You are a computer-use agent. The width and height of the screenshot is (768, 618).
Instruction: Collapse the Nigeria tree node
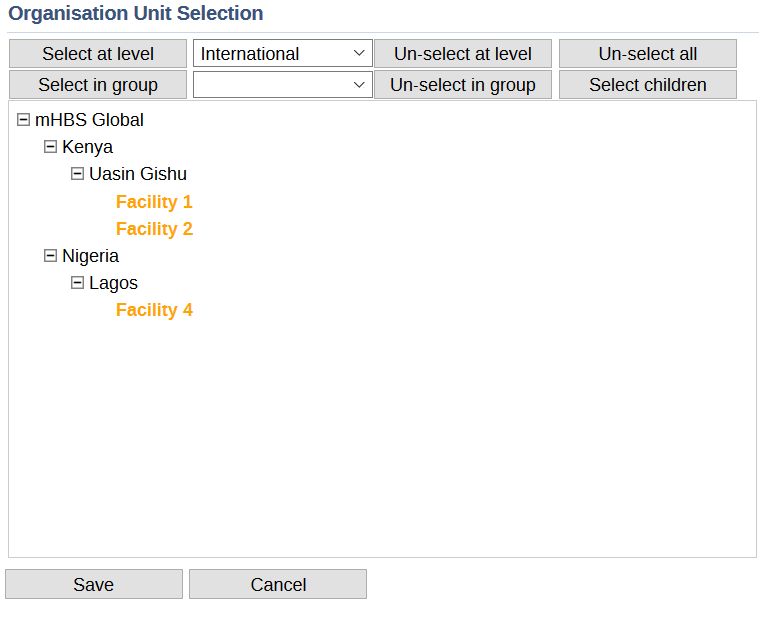[51, 256]
